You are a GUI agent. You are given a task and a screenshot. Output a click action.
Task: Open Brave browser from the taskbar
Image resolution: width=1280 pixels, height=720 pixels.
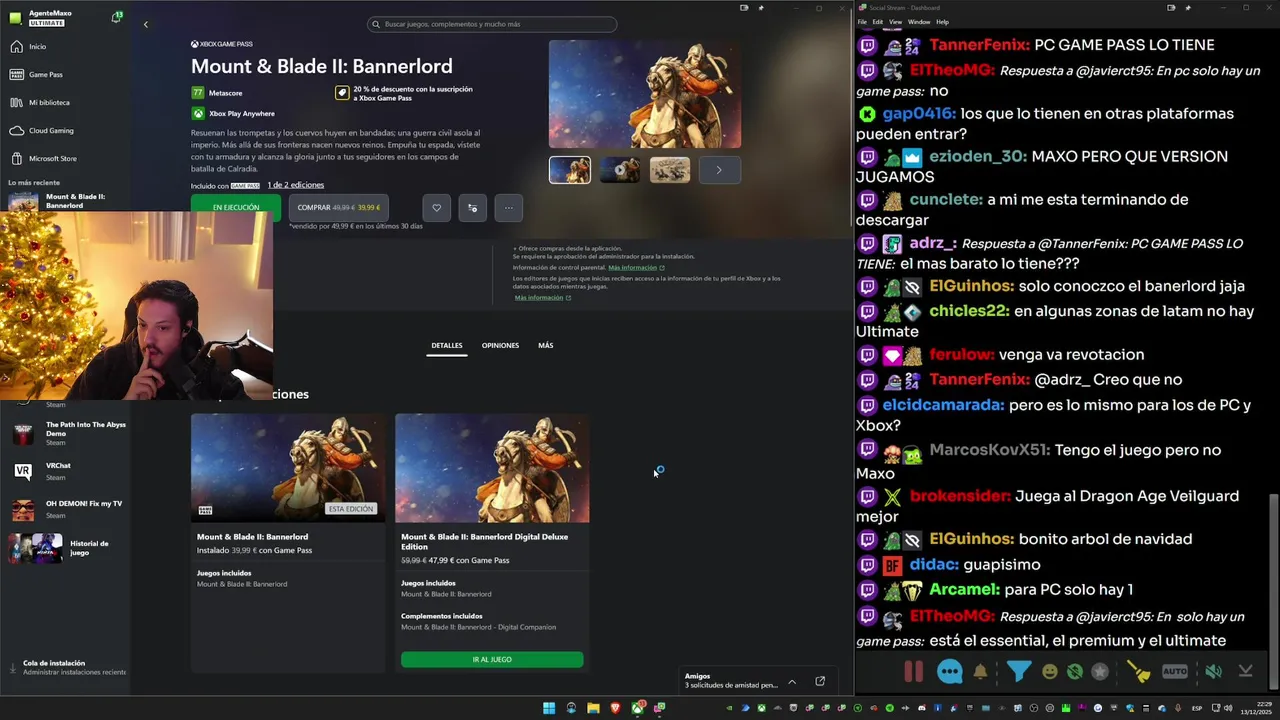615,708
